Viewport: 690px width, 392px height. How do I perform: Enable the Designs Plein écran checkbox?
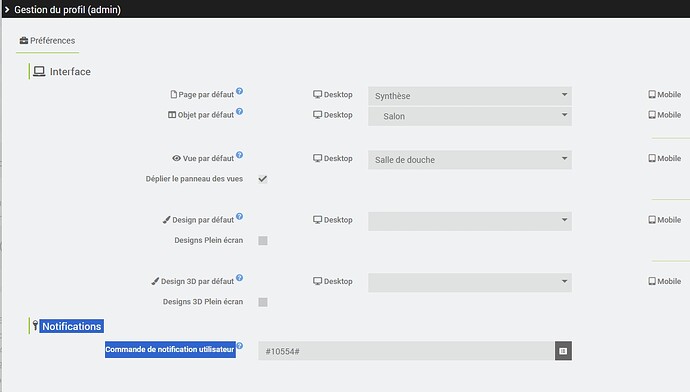[x=263, y=241]
